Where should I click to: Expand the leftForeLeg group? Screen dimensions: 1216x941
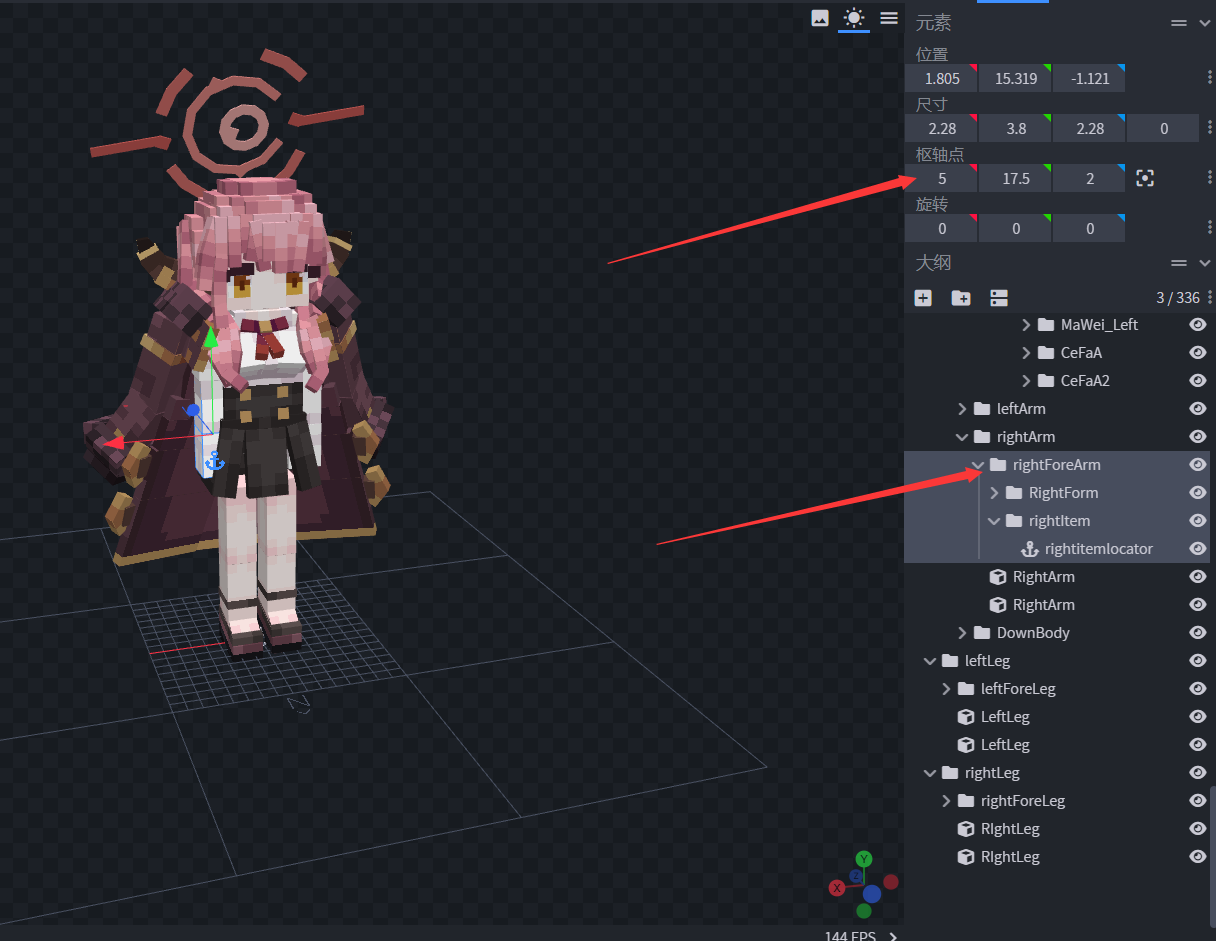[946, 689]
